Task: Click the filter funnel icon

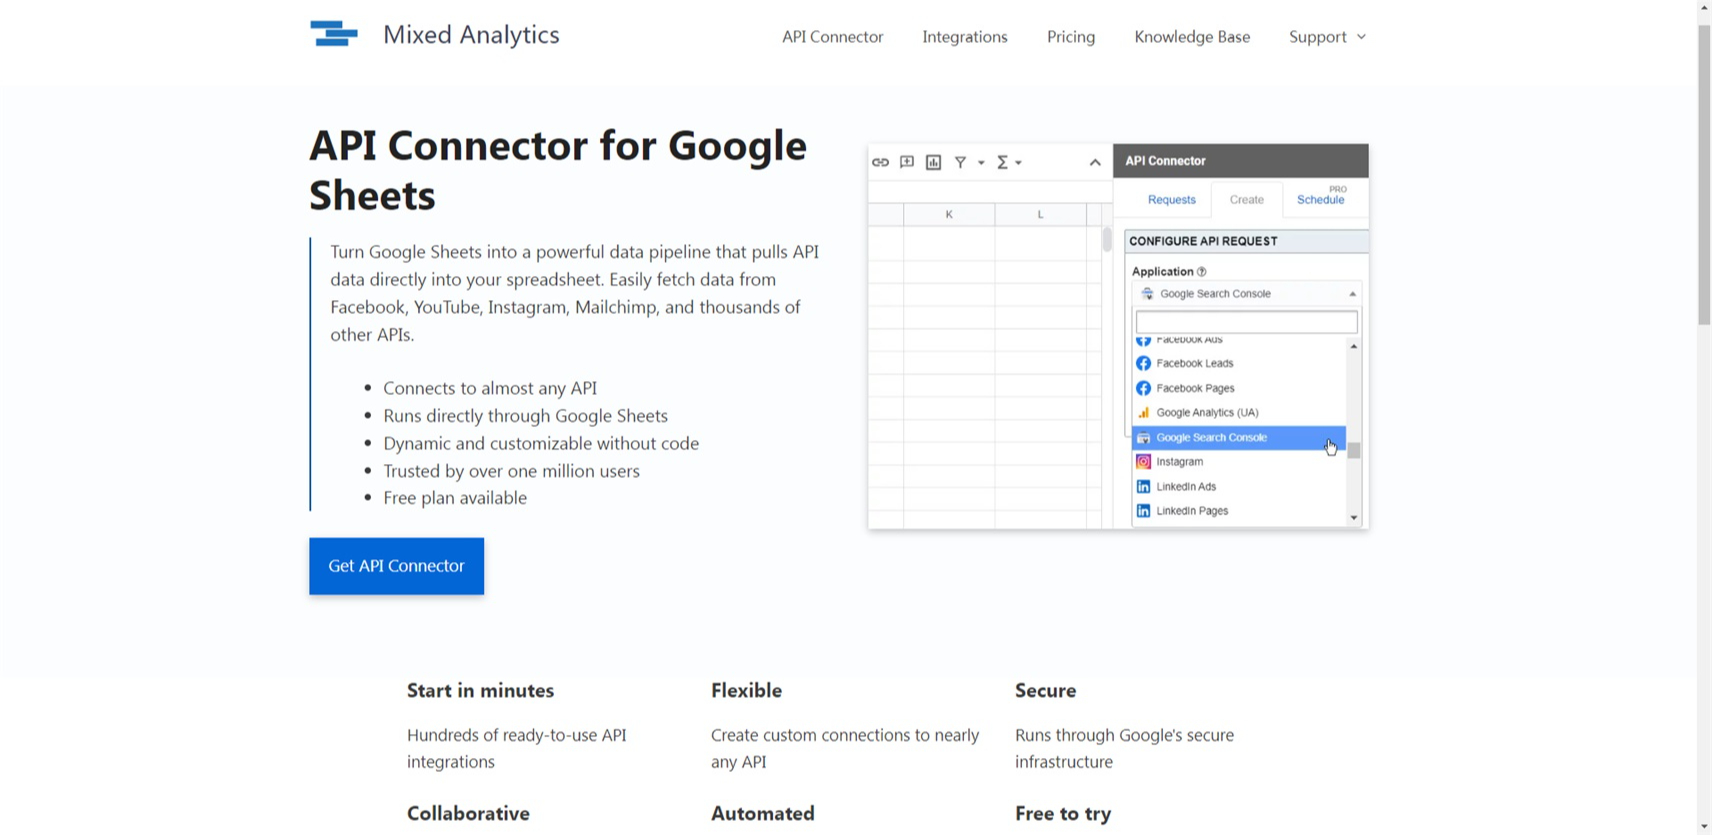Action: point(960,162)
